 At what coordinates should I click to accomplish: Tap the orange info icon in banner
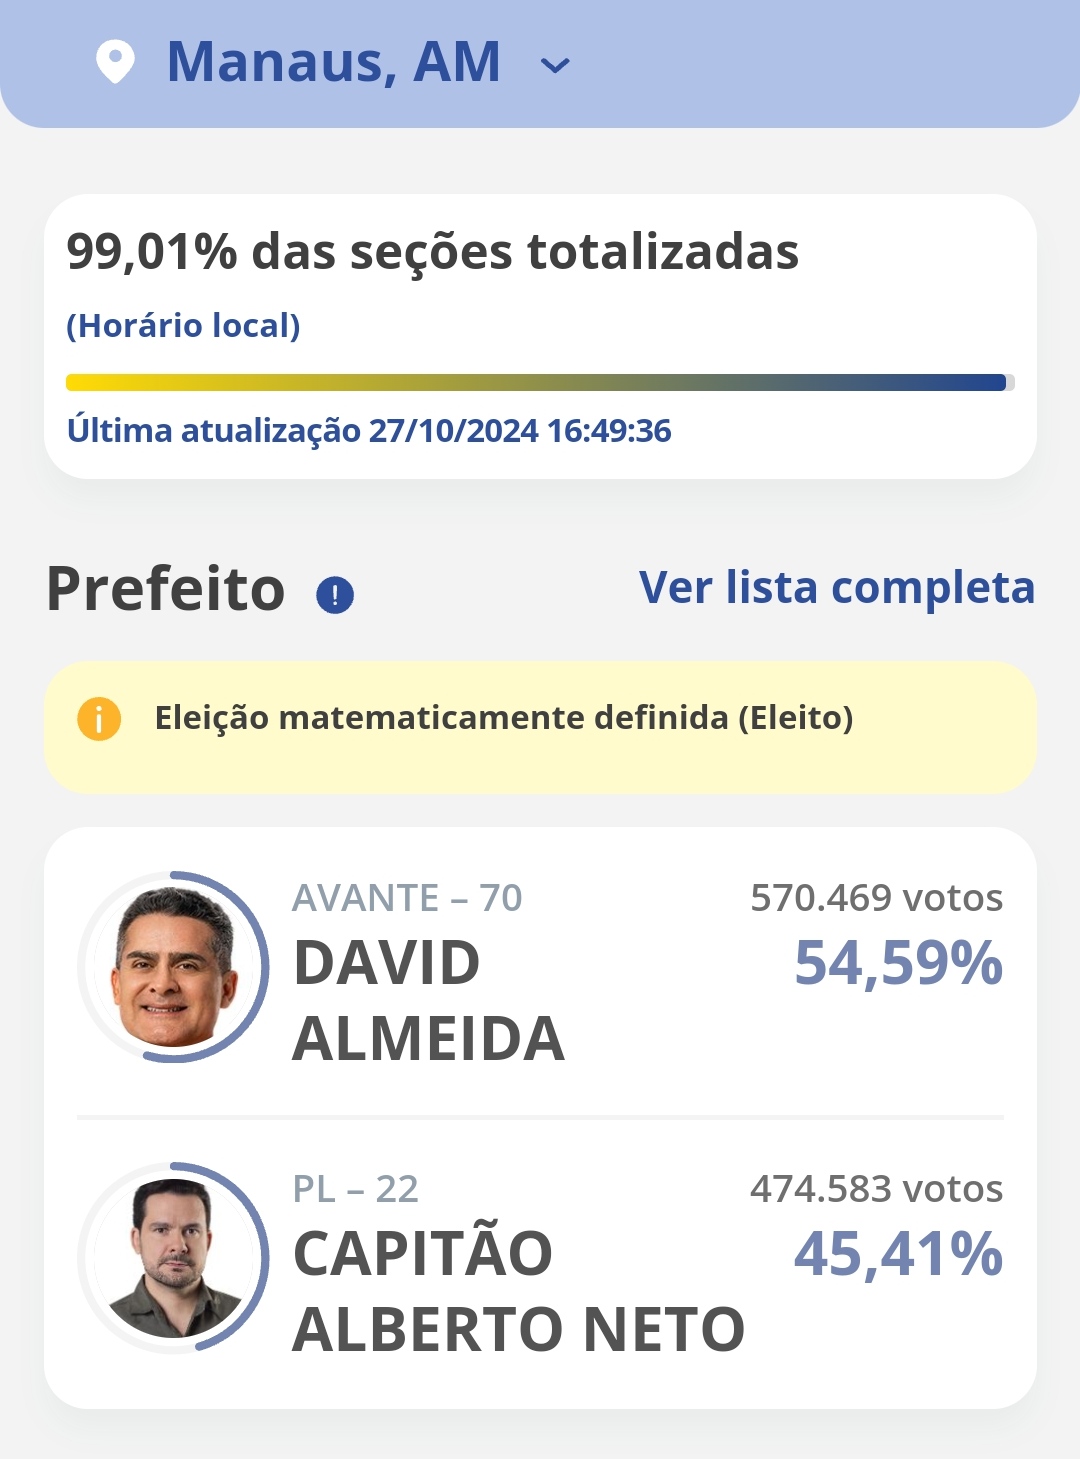coord(99,718)
